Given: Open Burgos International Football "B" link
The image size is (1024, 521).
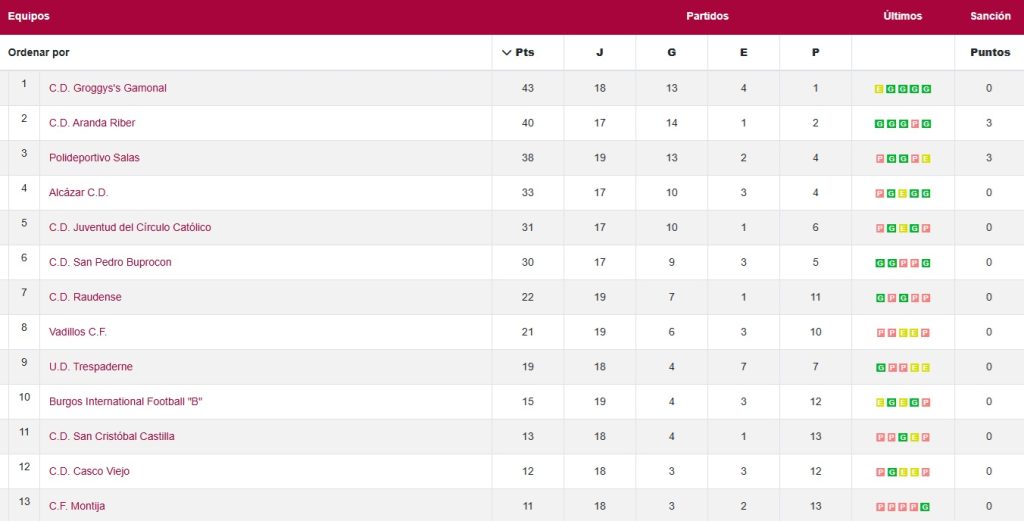Looking at the screenshot, I should [126, 402].
